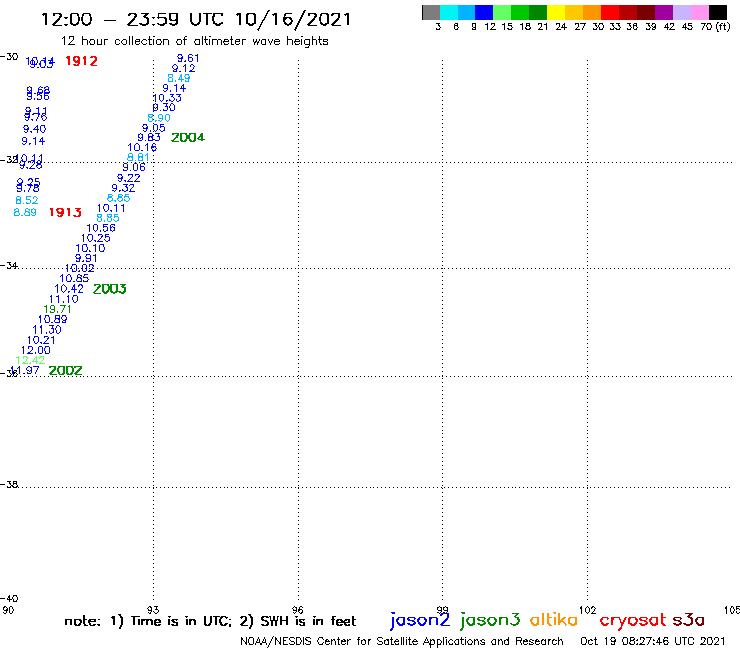Screen dimensions: 740x650
Task: Click the 'cryosat' satellite label
Action: [632, 620]
